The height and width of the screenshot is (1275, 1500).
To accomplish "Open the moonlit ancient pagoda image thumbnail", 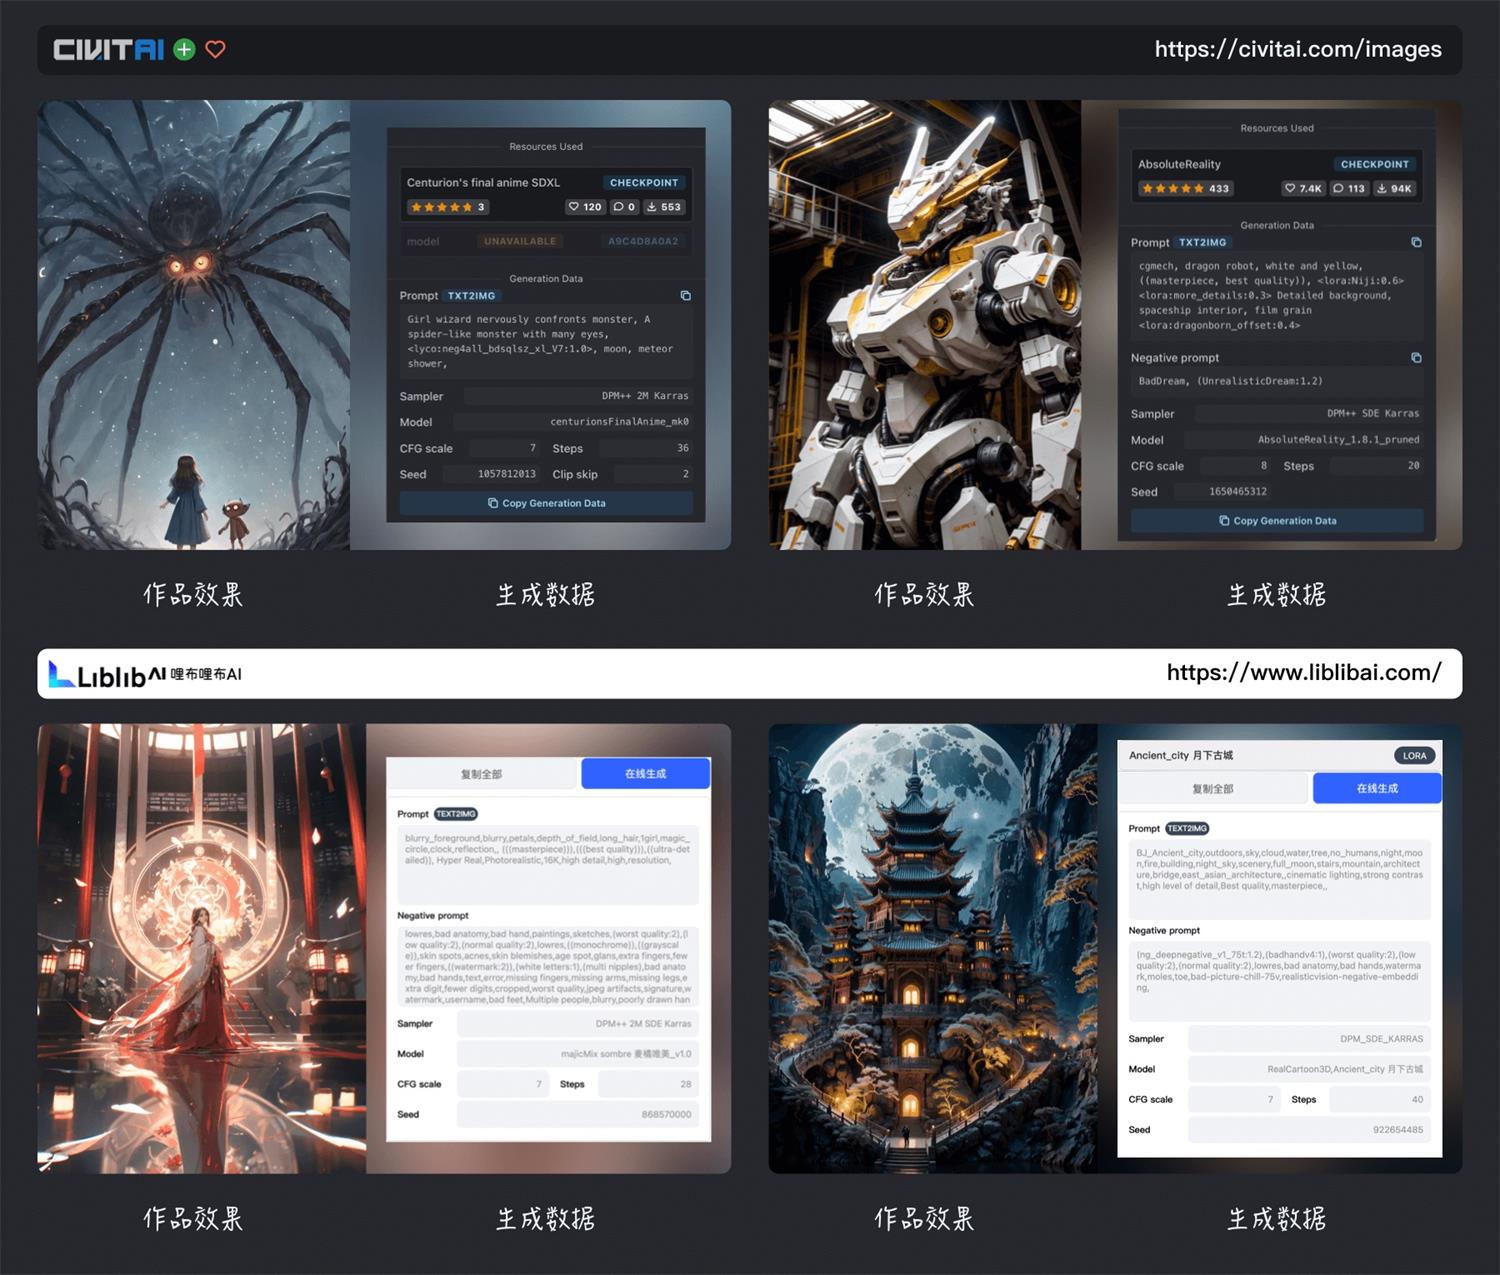I will click(x=932, y=948).
